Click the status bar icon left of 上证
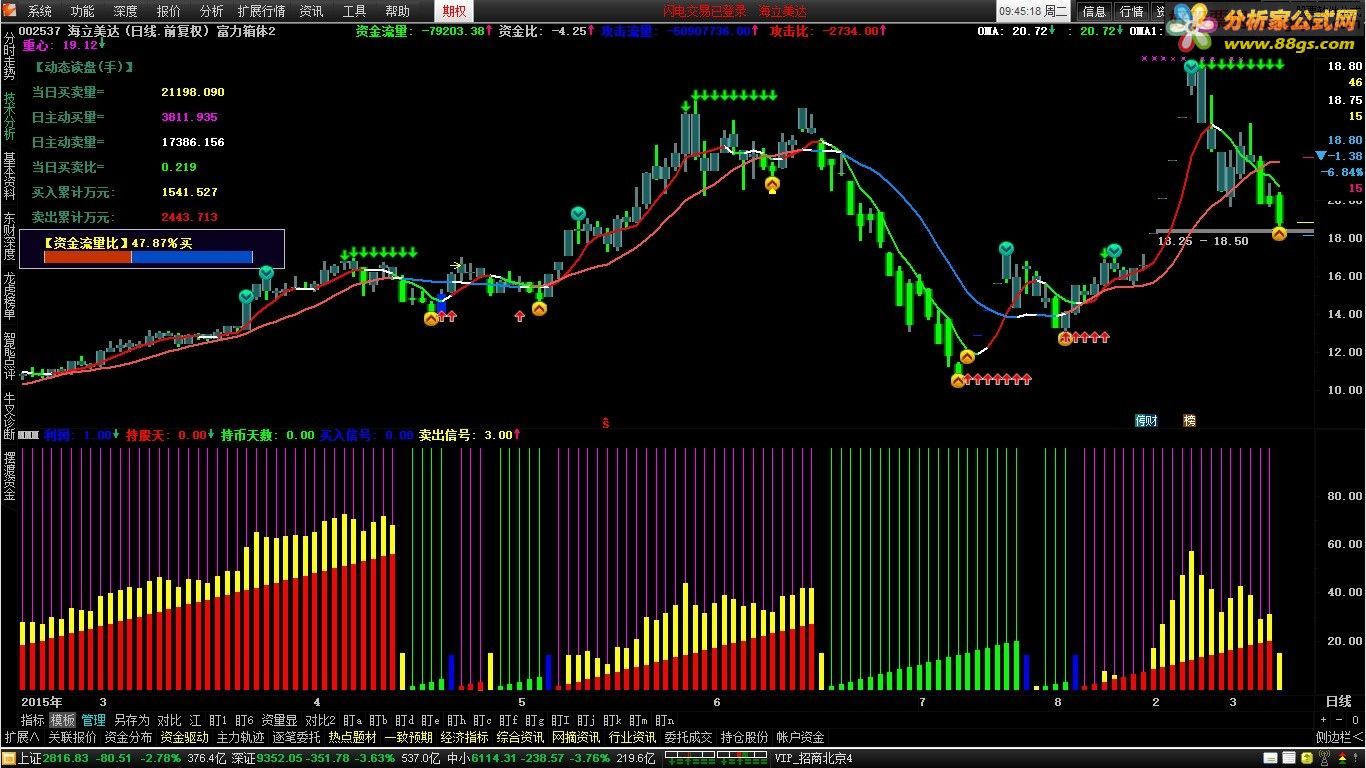Image resolution: width=1366 pixels, height=768 pixels. point(9,758)
